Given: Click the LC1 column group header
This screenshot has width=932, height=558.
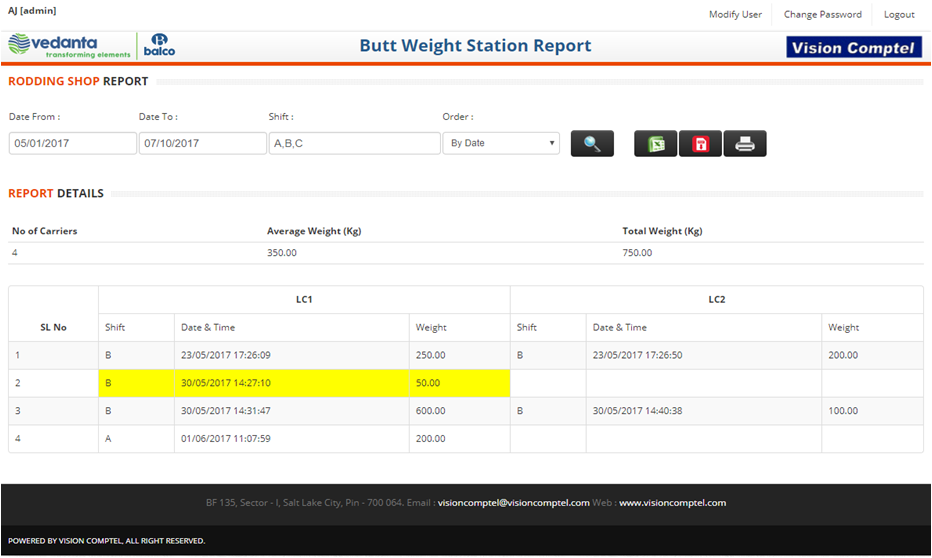Looking at the screenshot, I should point(304,299).
